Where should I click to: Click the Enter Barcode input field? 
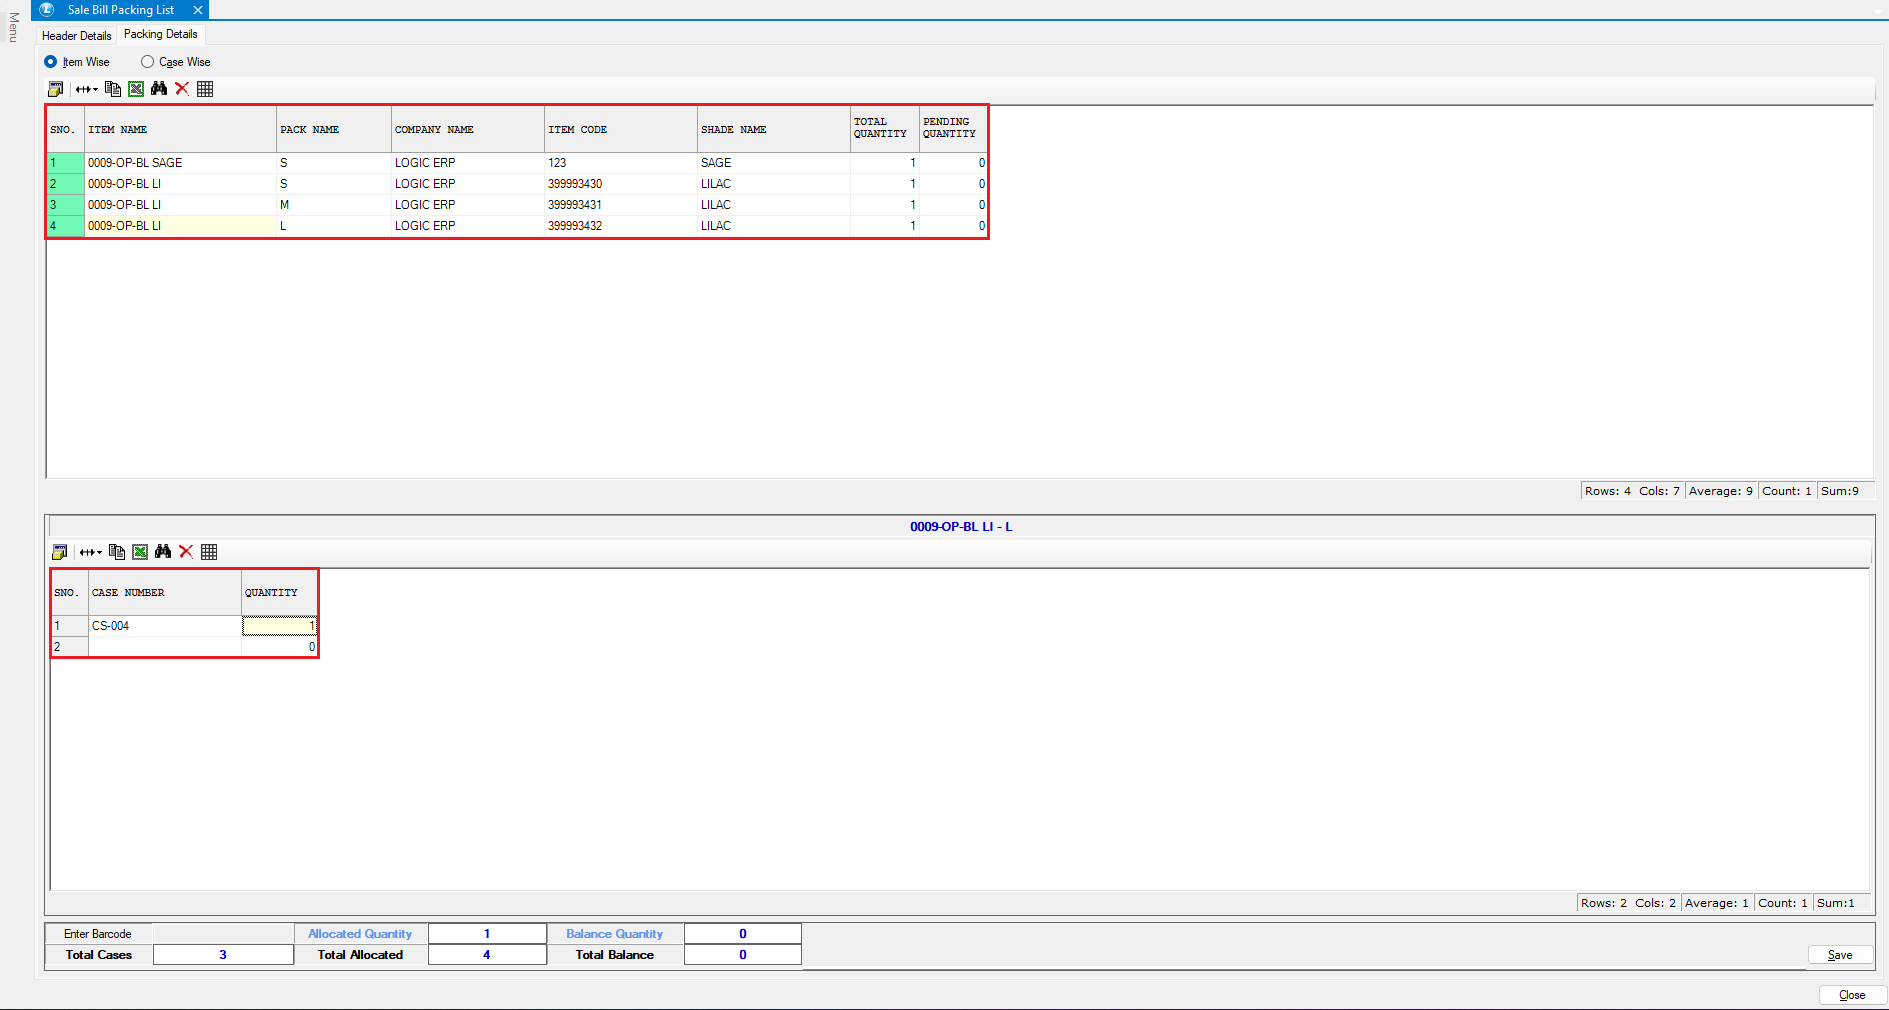coord(223,934)
